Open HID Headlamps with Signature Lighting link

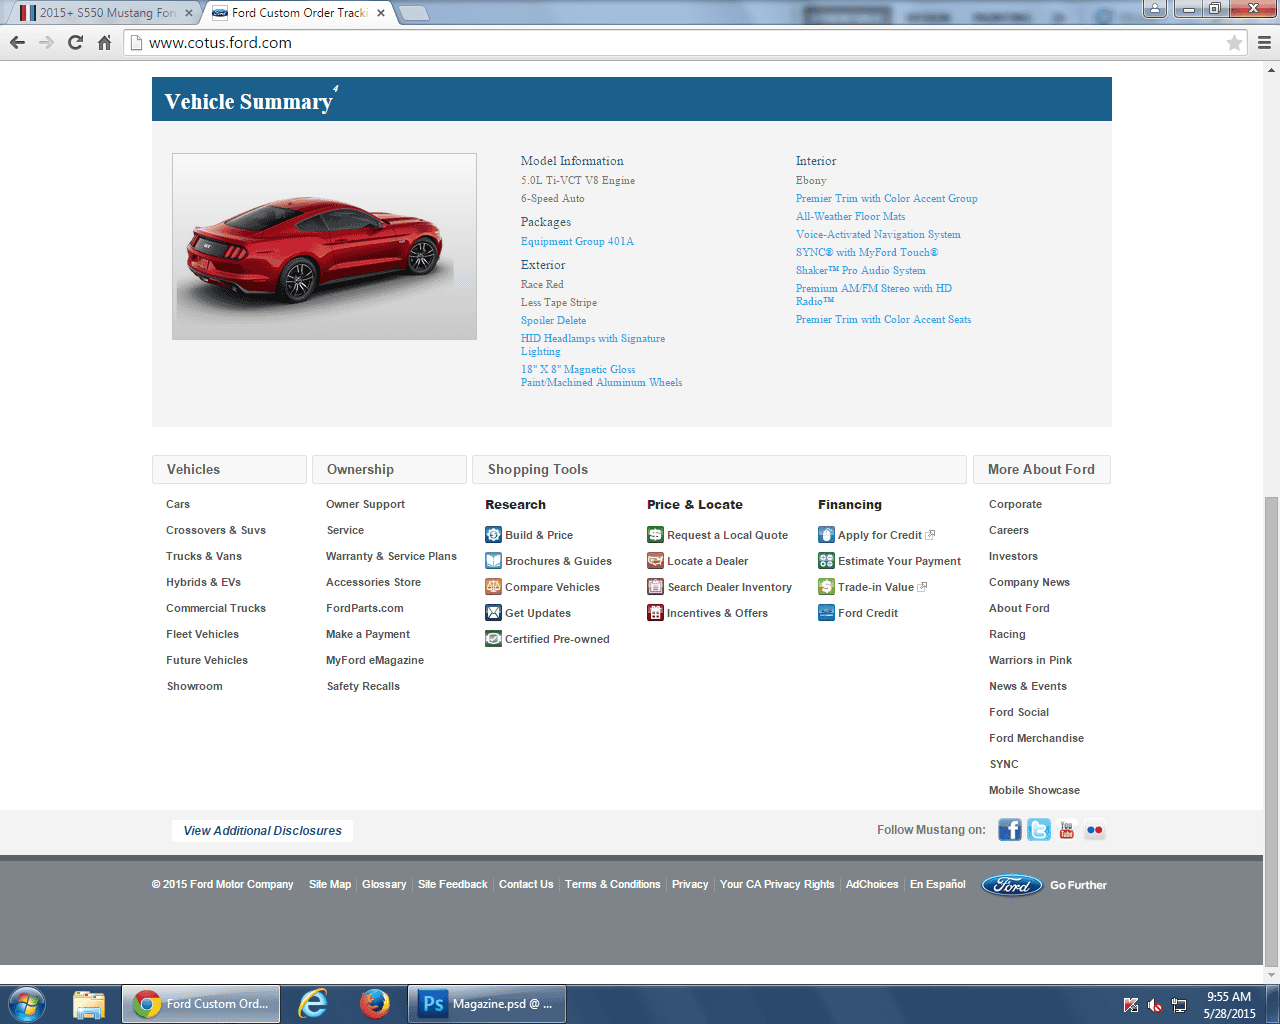click(x=593, y=345)
